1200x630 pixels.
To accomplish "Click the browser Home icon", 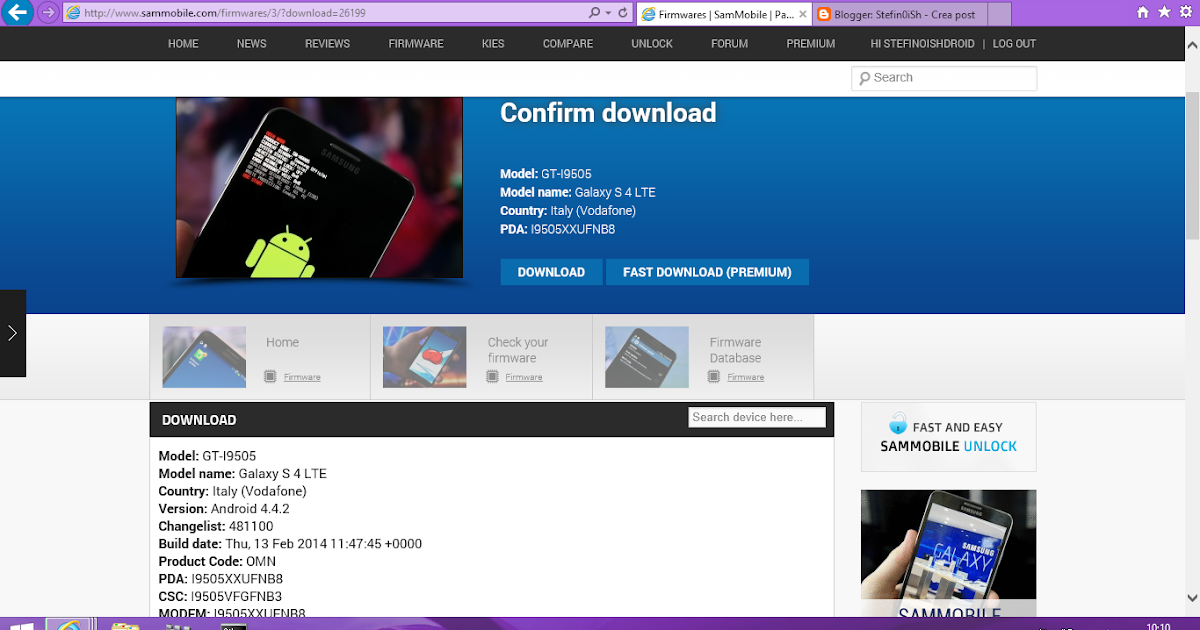I will point(1143,12).
